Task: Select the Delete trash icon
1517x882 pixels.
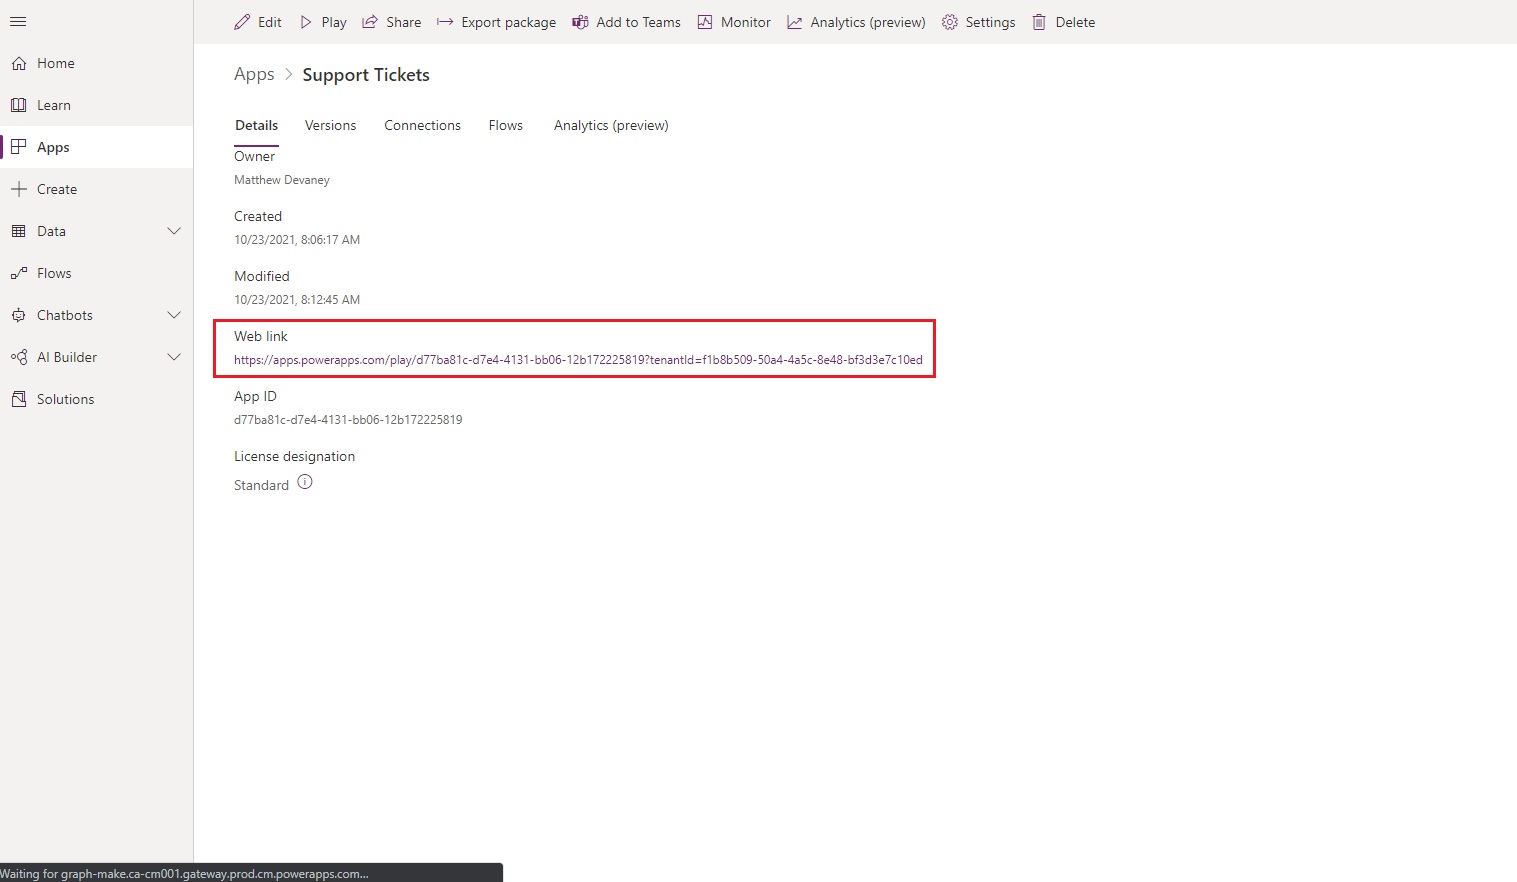Action: tap(1038, 21)
